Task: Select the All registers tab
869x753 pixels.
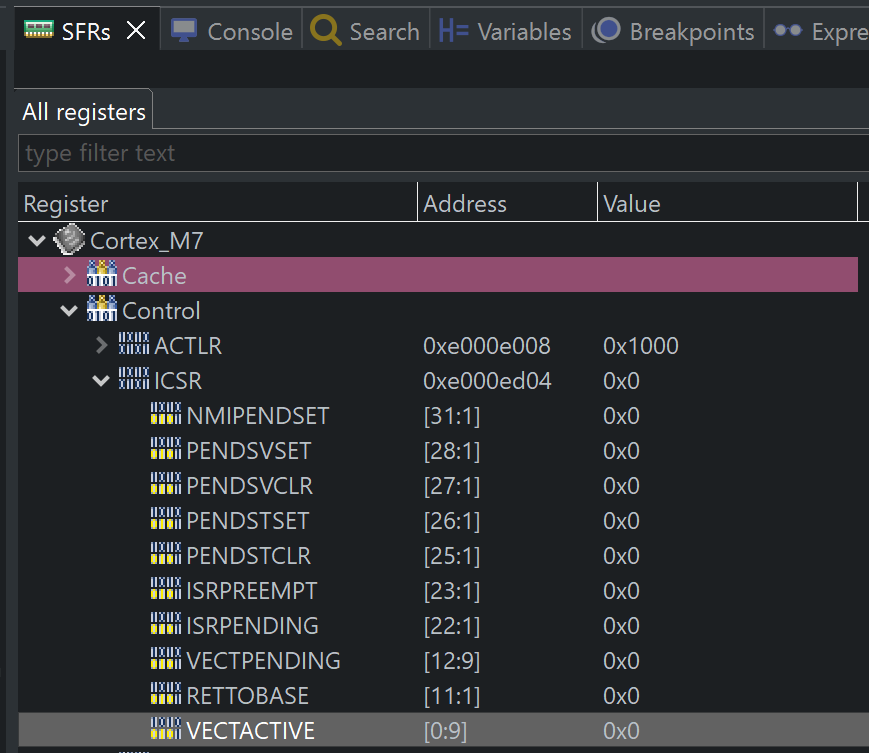Action: click(x=83, y=111)
